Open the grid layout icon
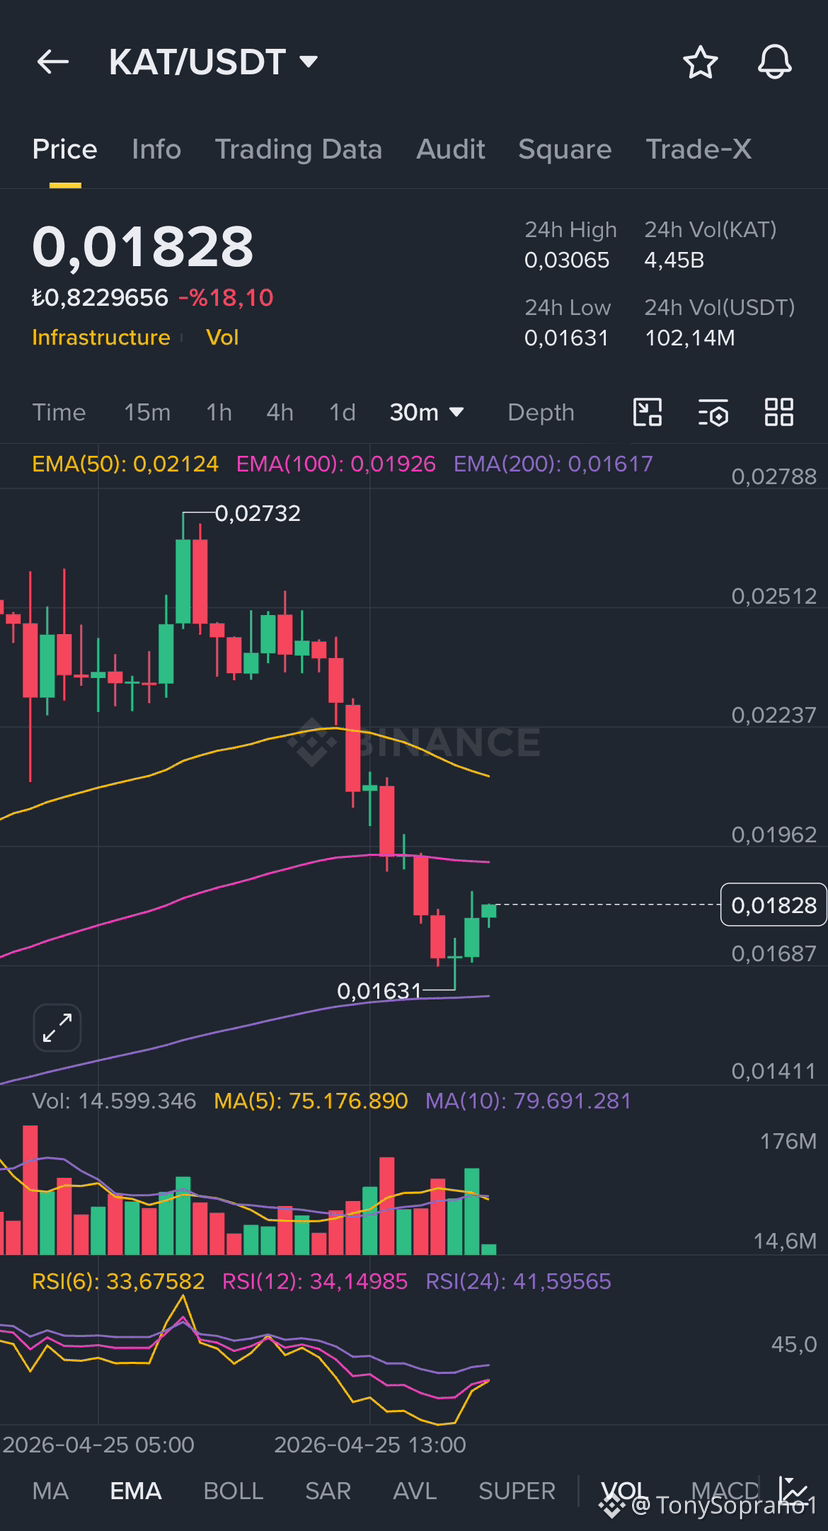828x1531 pixels. 779,412
